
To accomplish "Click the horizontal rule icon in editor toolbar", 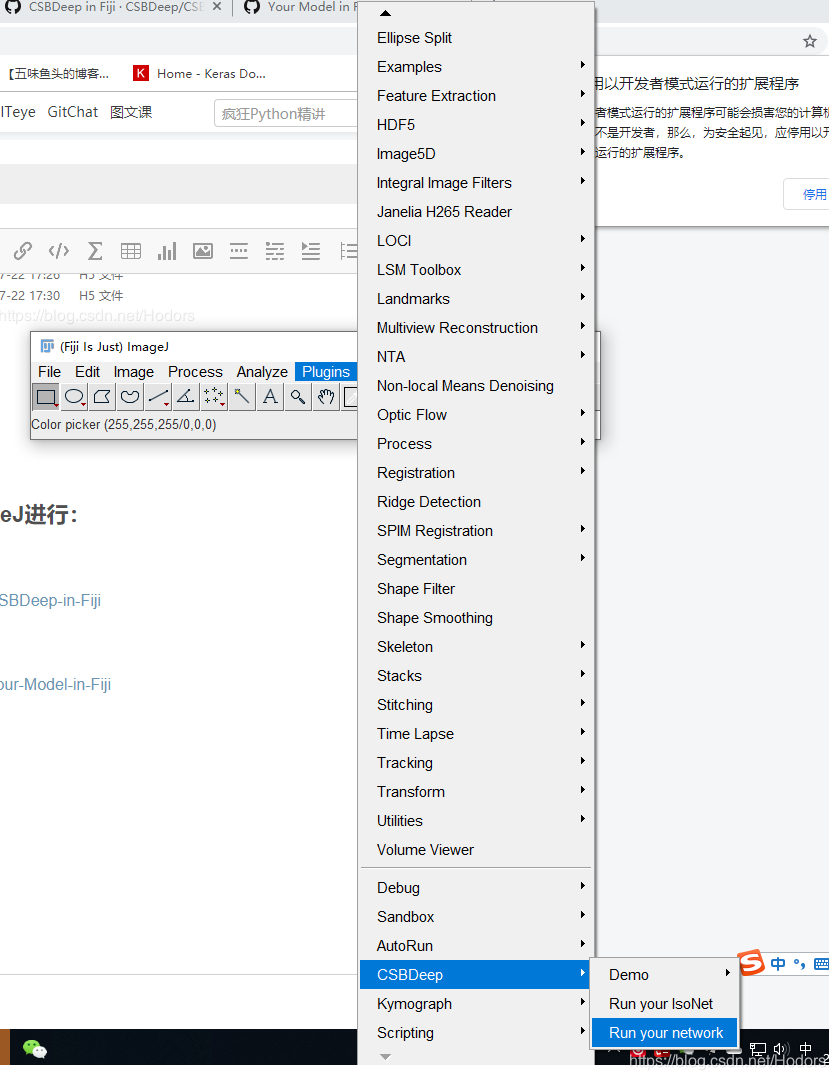I will click(239, 251).
